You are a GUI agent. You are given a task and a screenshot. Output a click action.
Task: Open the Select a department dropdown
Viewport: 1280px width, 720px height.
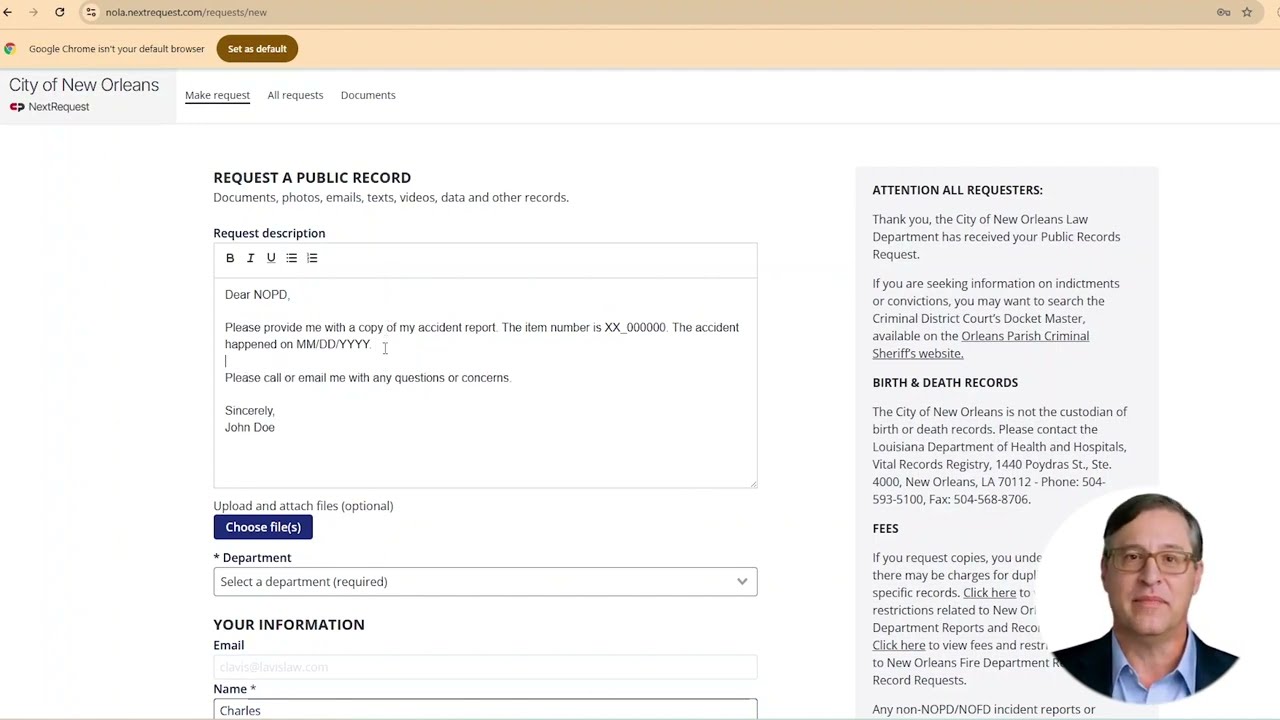pos(485,582)
